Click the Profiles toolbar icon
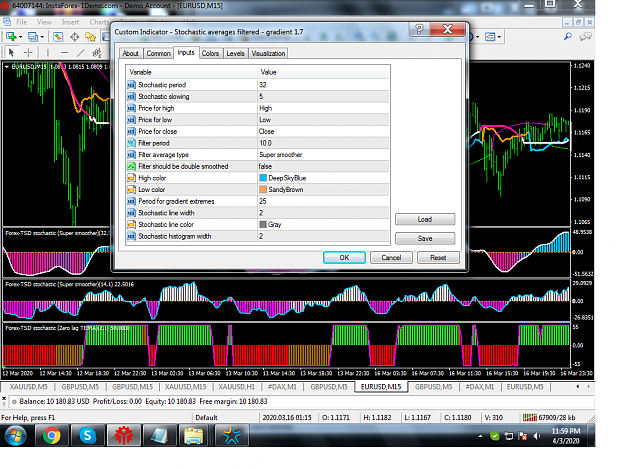This screenshot has height=469, width=625. (33, 37)
